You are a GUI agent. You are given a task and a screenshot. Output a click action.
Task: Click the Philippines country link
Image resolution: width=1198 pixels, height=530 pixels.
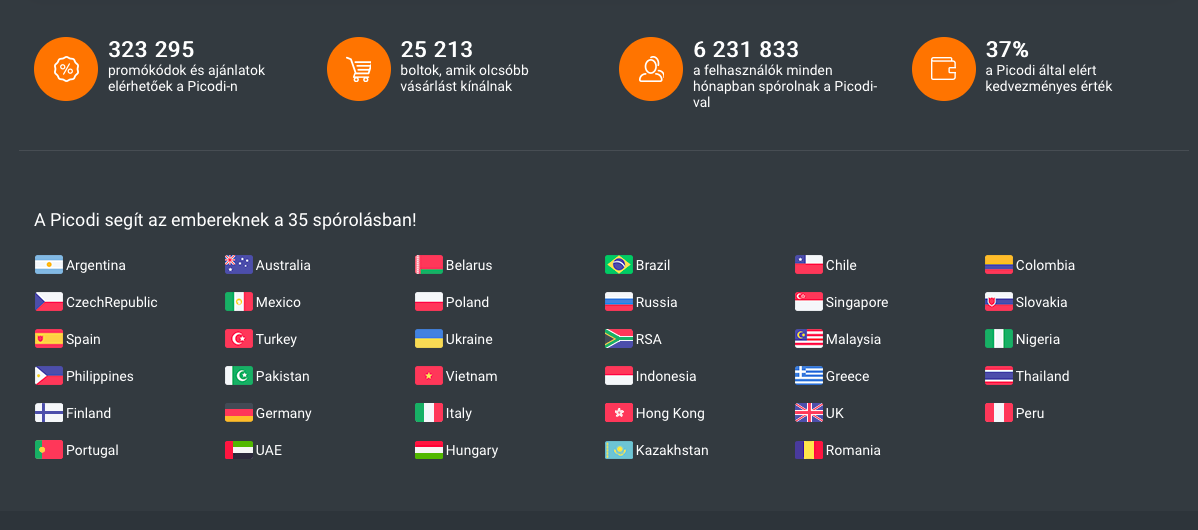(99, 376)
